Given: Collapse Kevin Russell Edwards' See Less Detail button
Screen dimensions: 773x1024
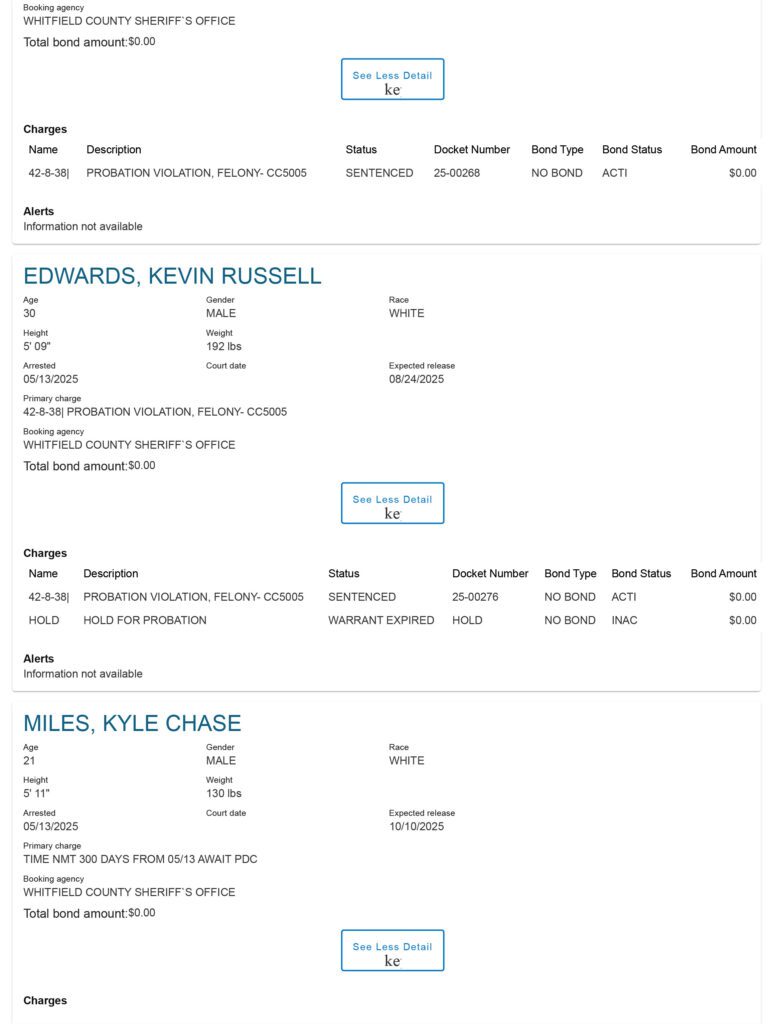Looking at the screenshot, I should click(392, 503).
